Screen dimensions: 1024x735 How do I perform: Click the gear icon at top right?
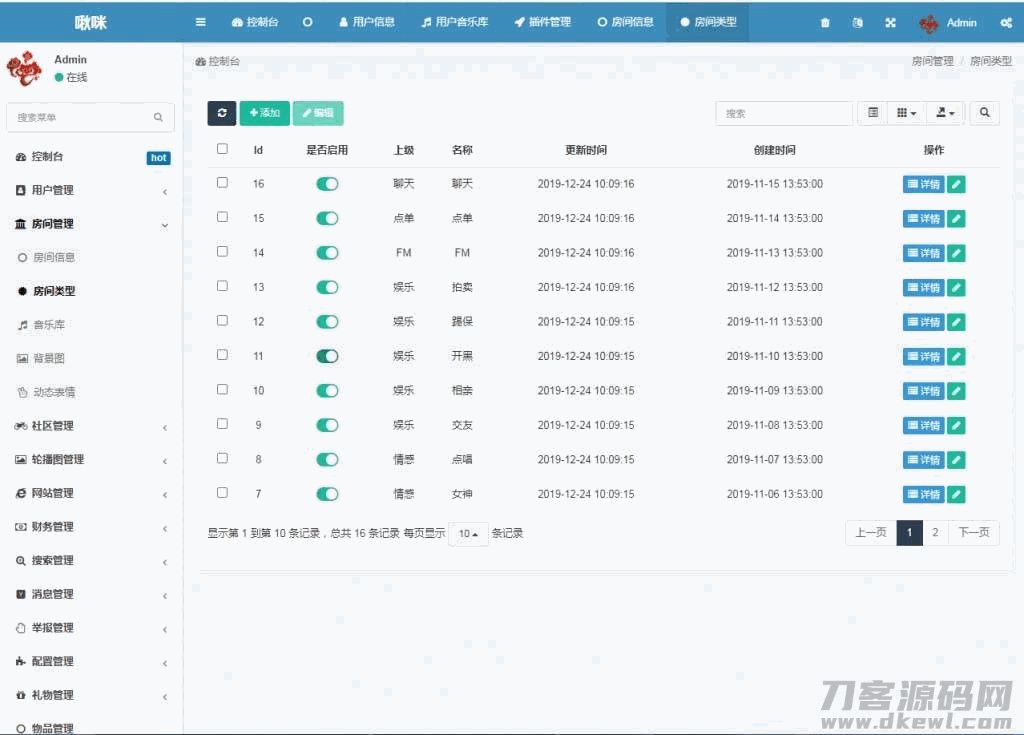click(1006, 21)
